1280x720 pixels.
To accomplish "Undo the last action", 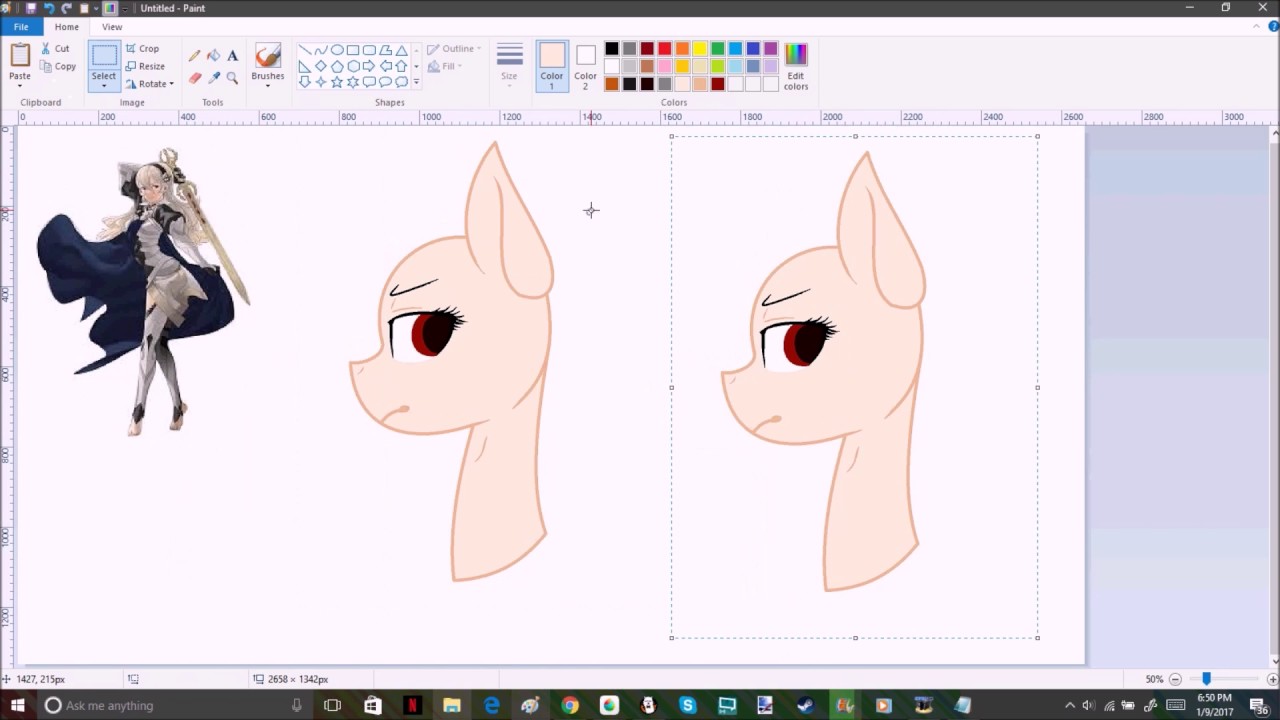I will (49, 8).
